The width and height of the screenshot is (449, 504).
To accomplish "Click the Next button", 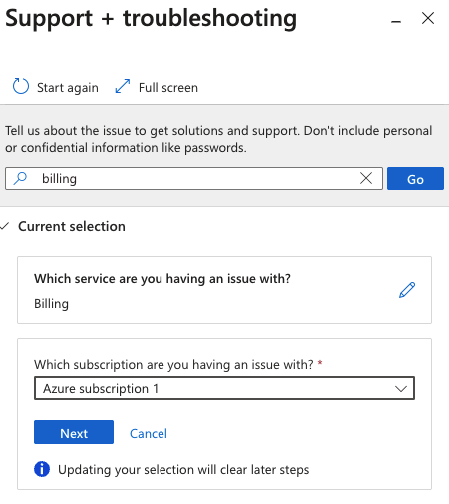I will [x=74, y=432].
